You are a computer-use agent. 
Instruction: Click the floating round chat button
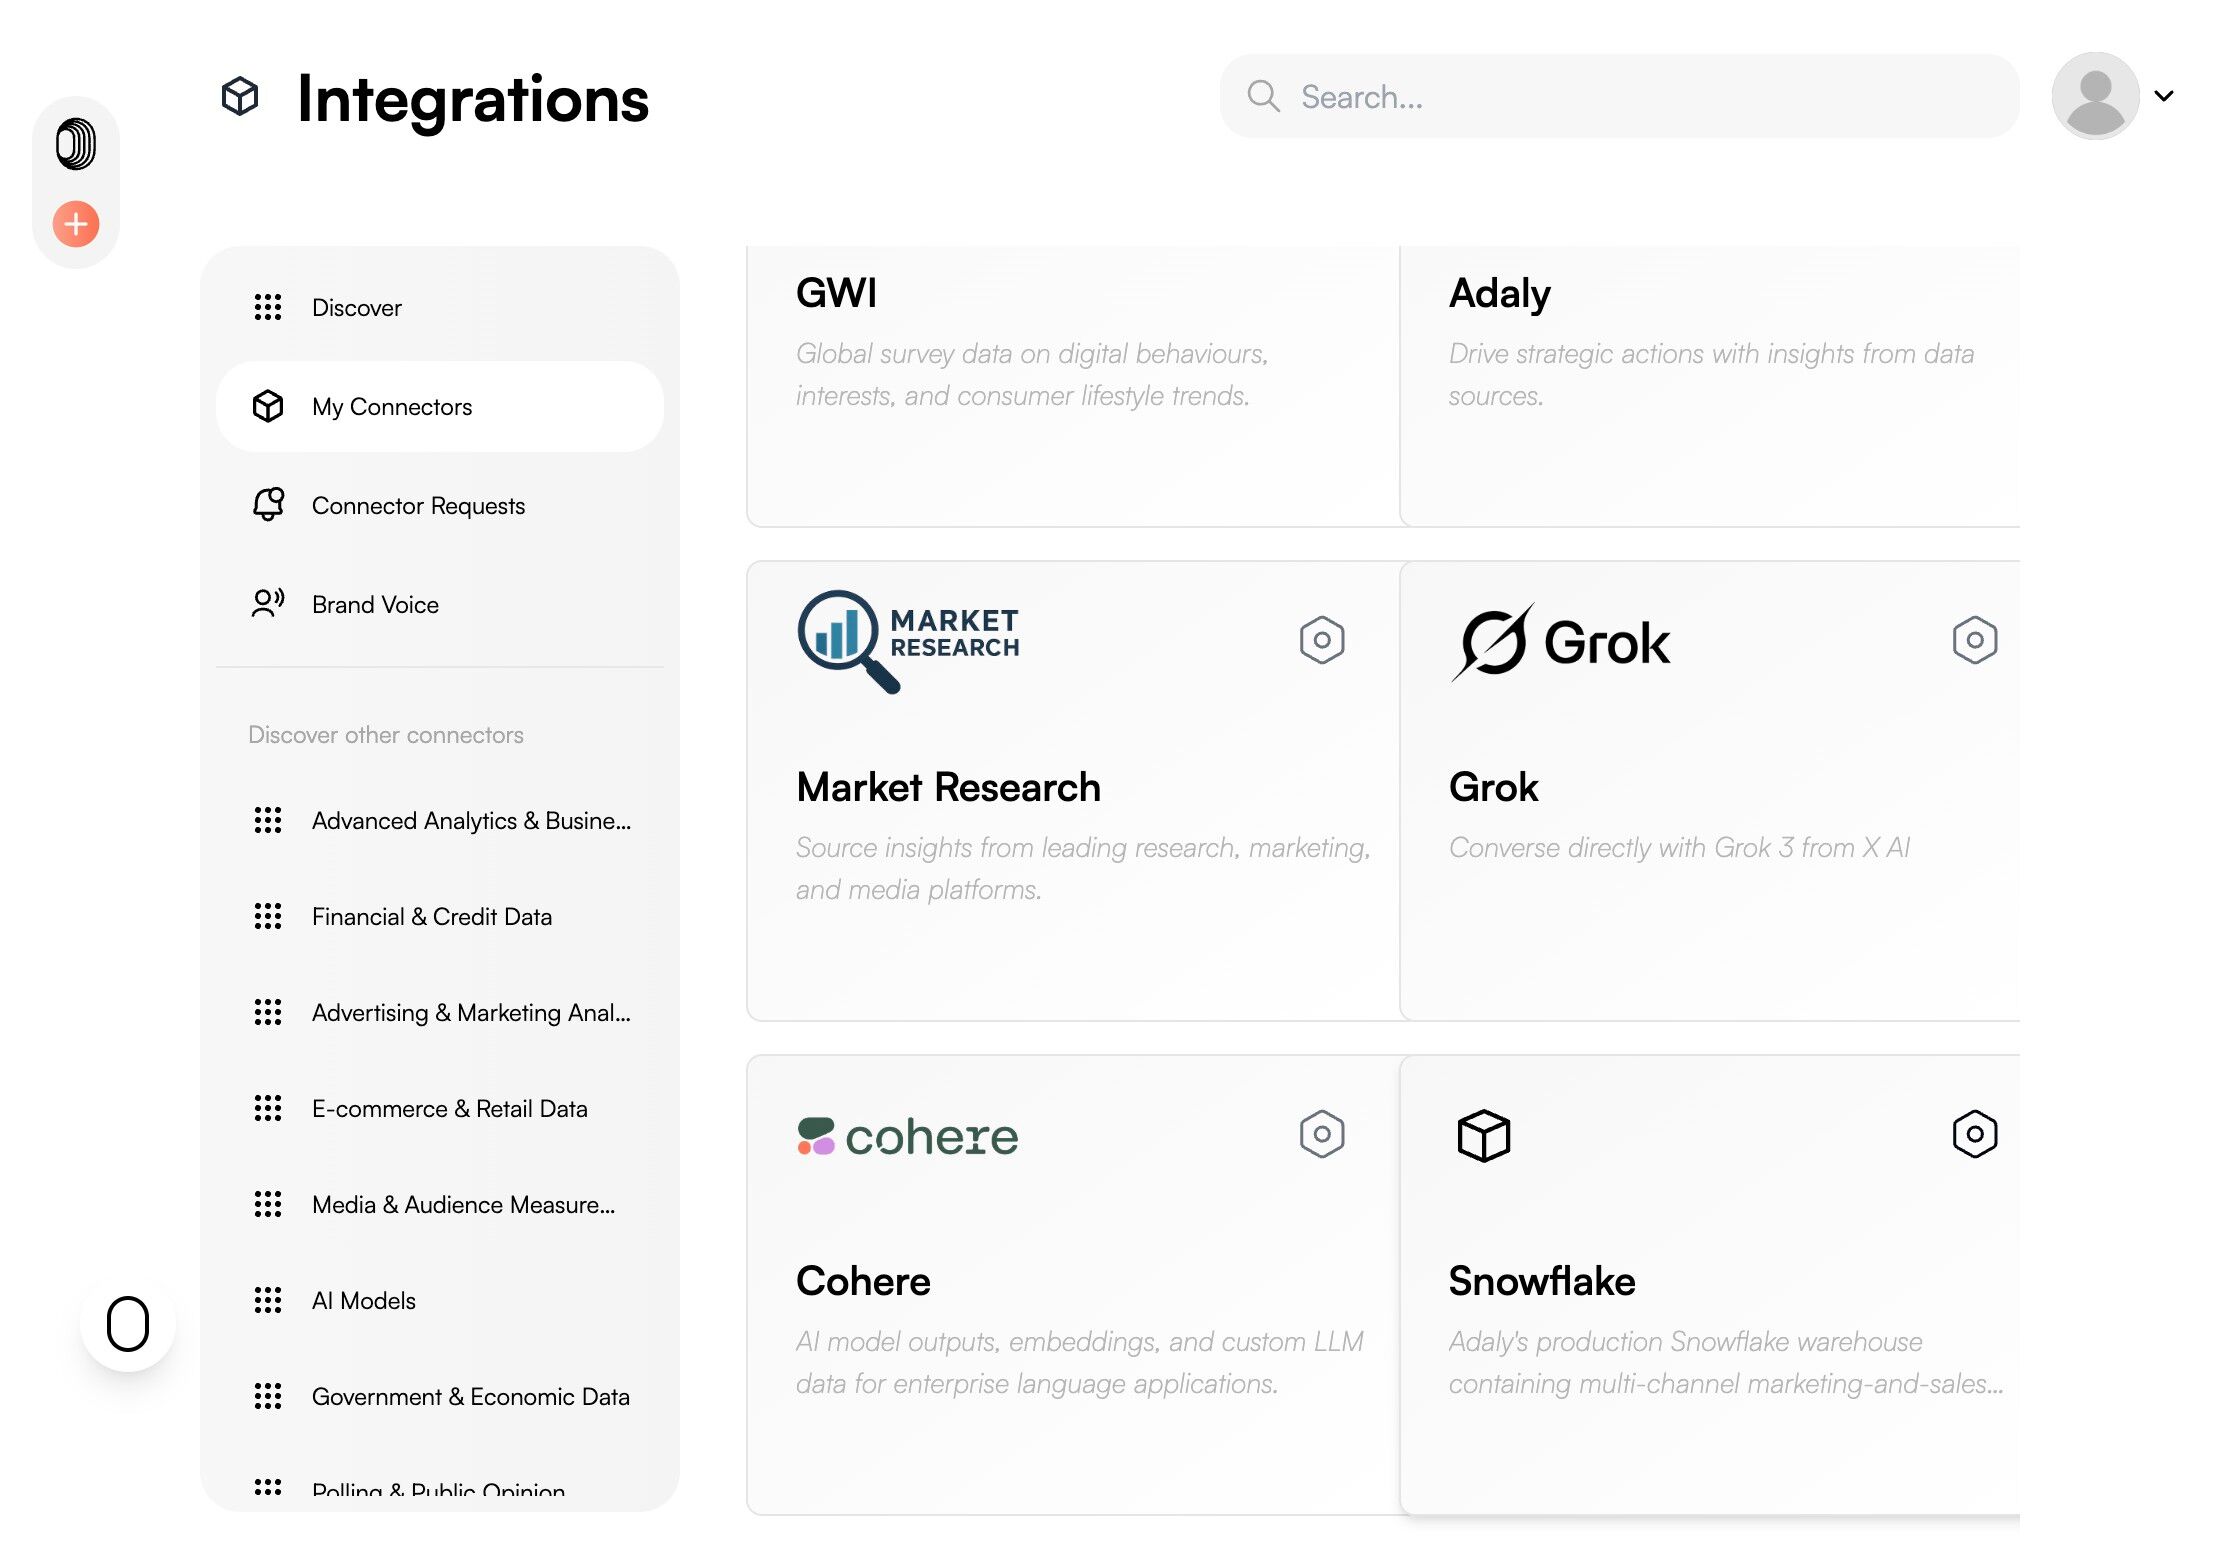coord(128,1324)
